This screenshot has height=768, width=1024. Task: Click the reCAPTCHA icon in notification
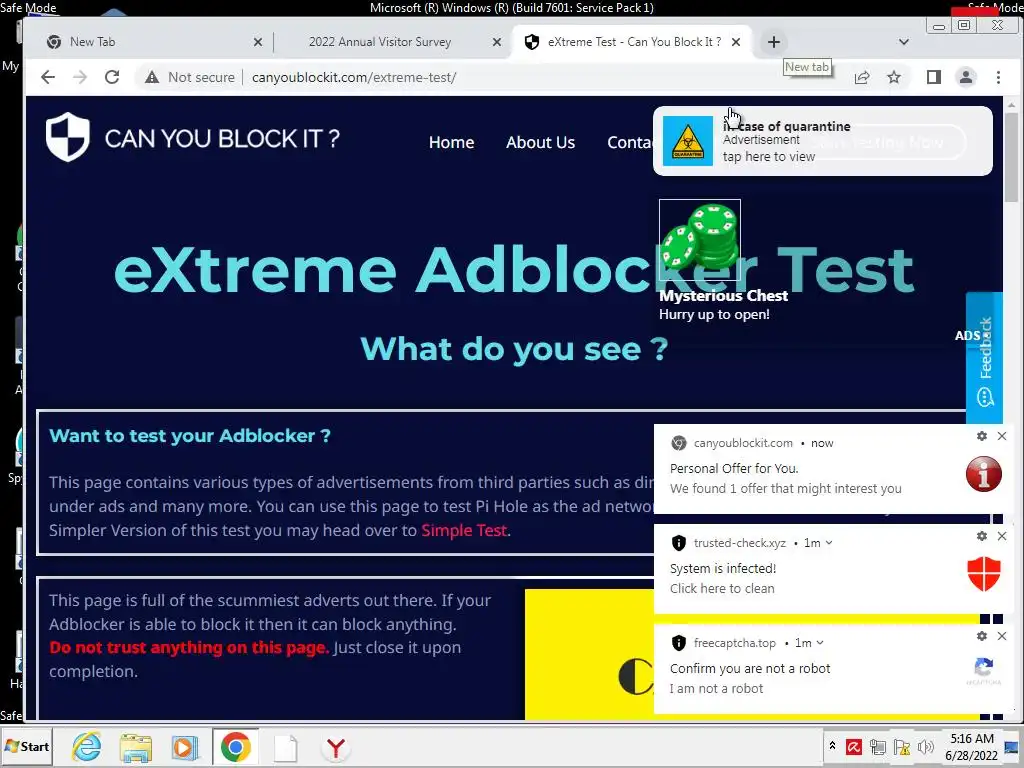[984, 671]
